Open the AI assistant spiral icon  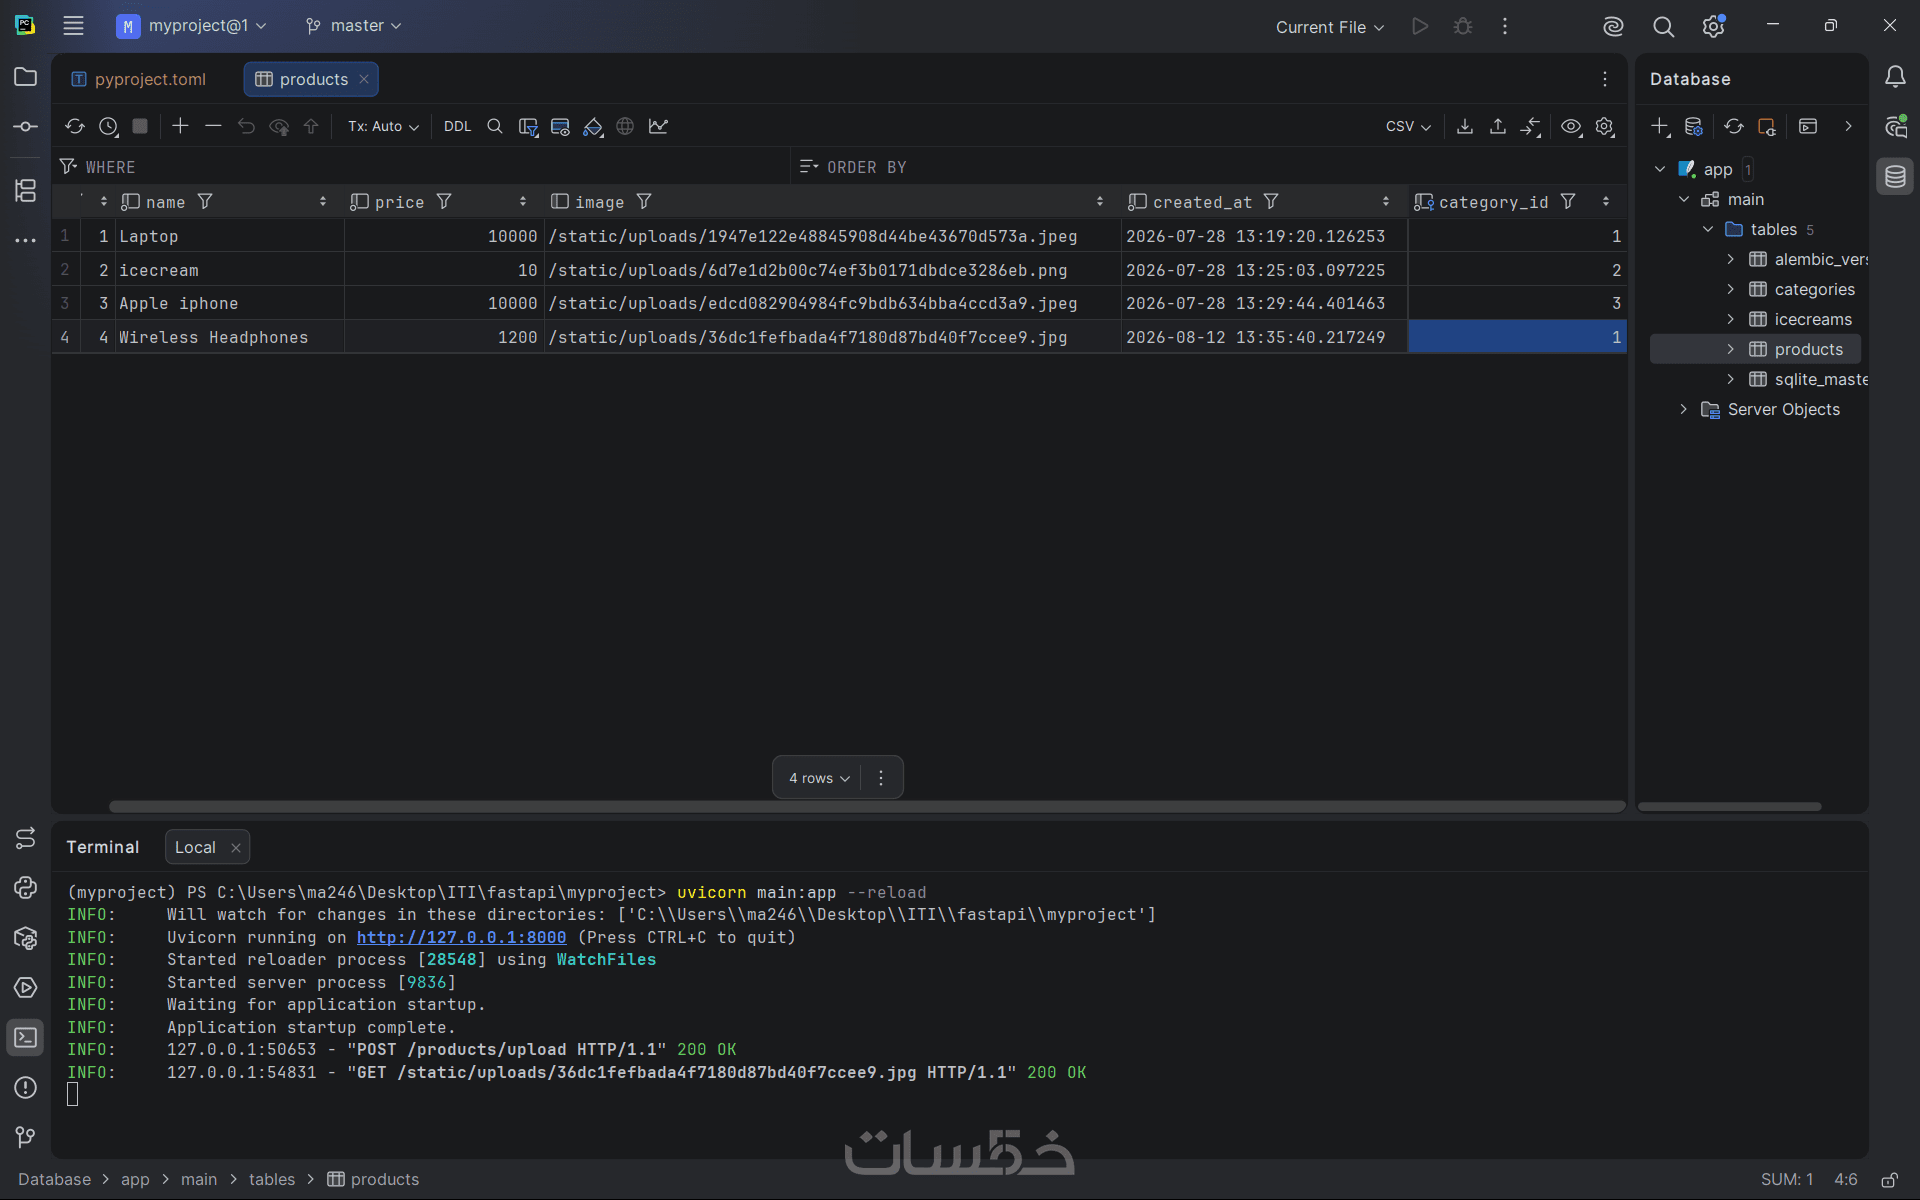point(1613,27)
